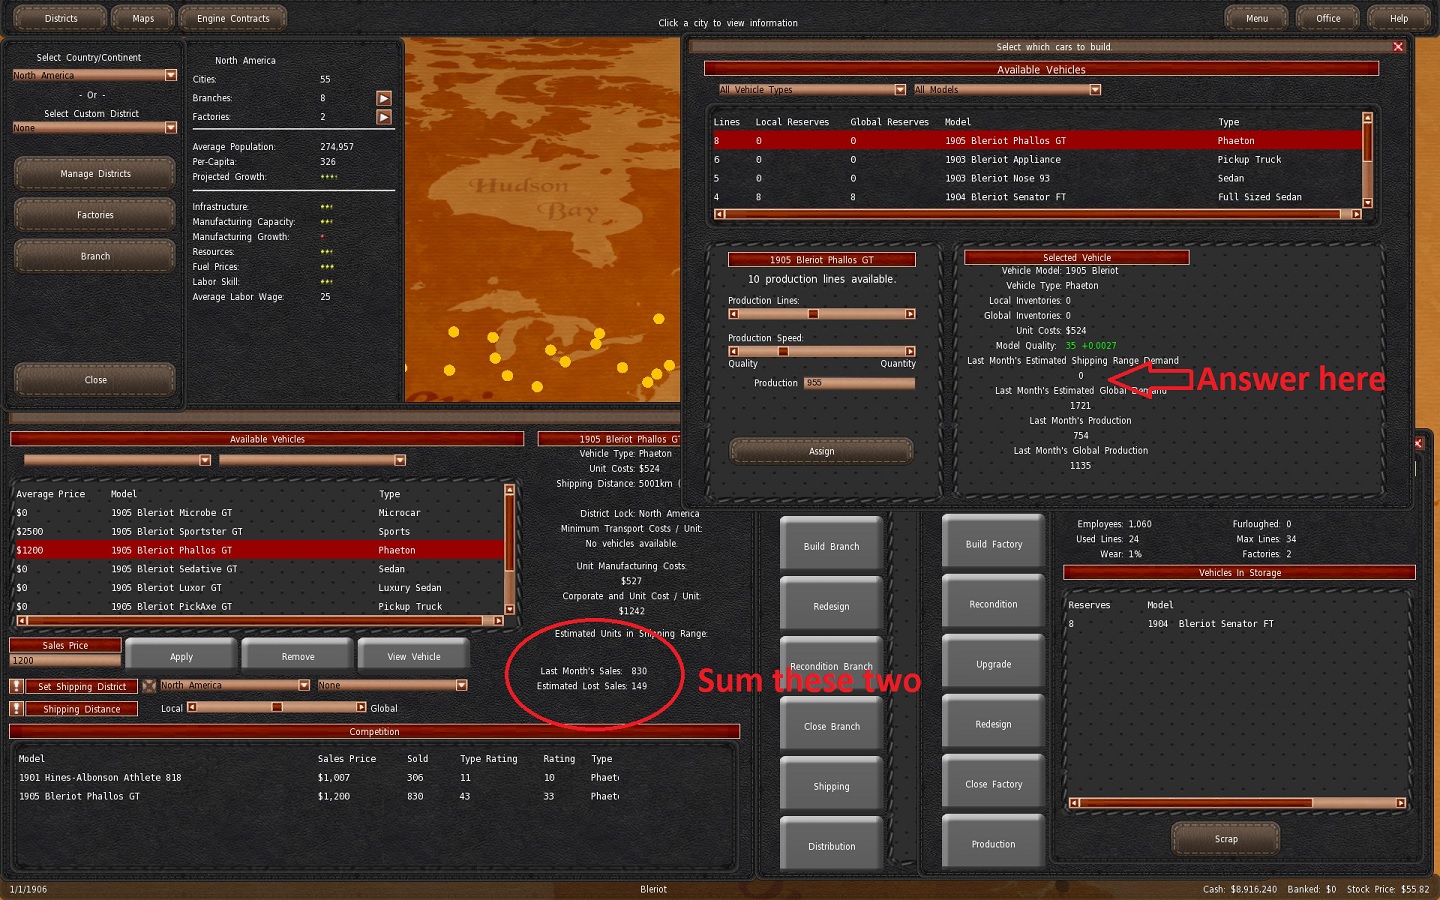Click the arrow icon next to Factories count
1440x900 pixels.
(383, 117)
